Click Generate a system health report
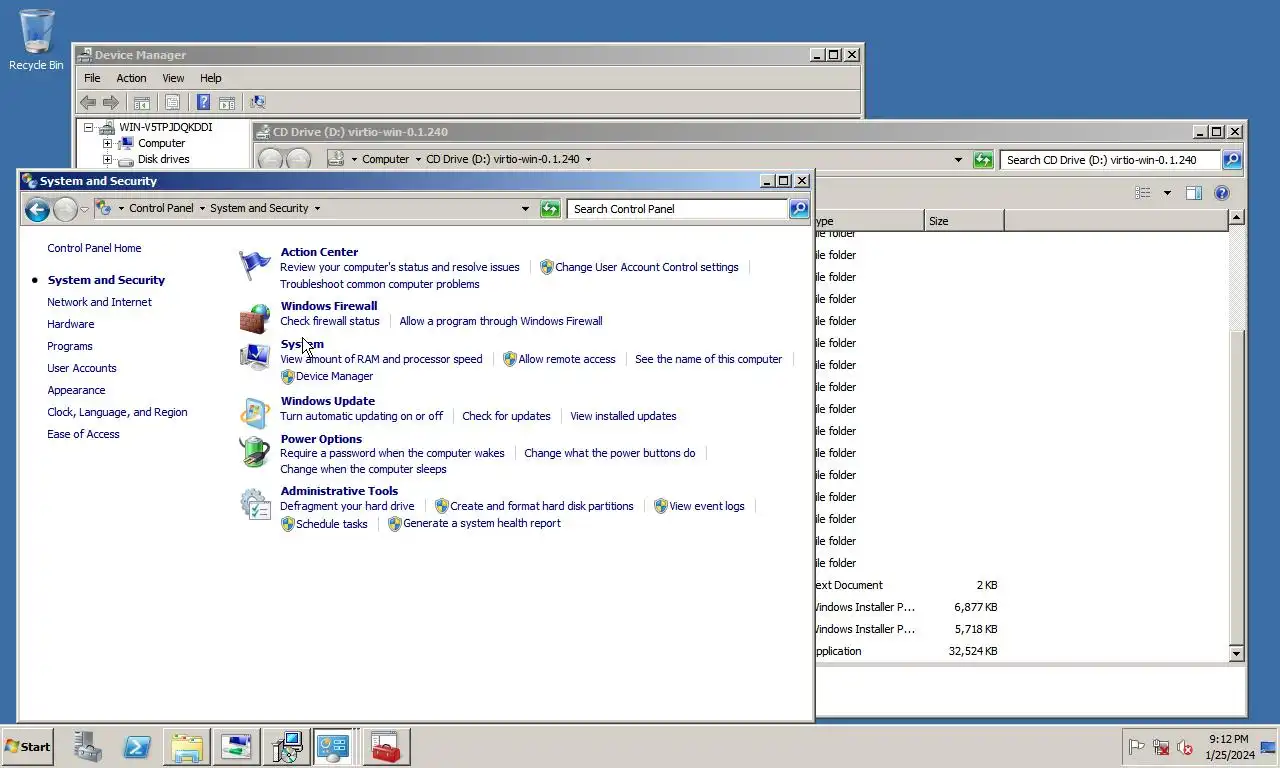Viewport: 1280px width, 768px height. coord(482,523)
